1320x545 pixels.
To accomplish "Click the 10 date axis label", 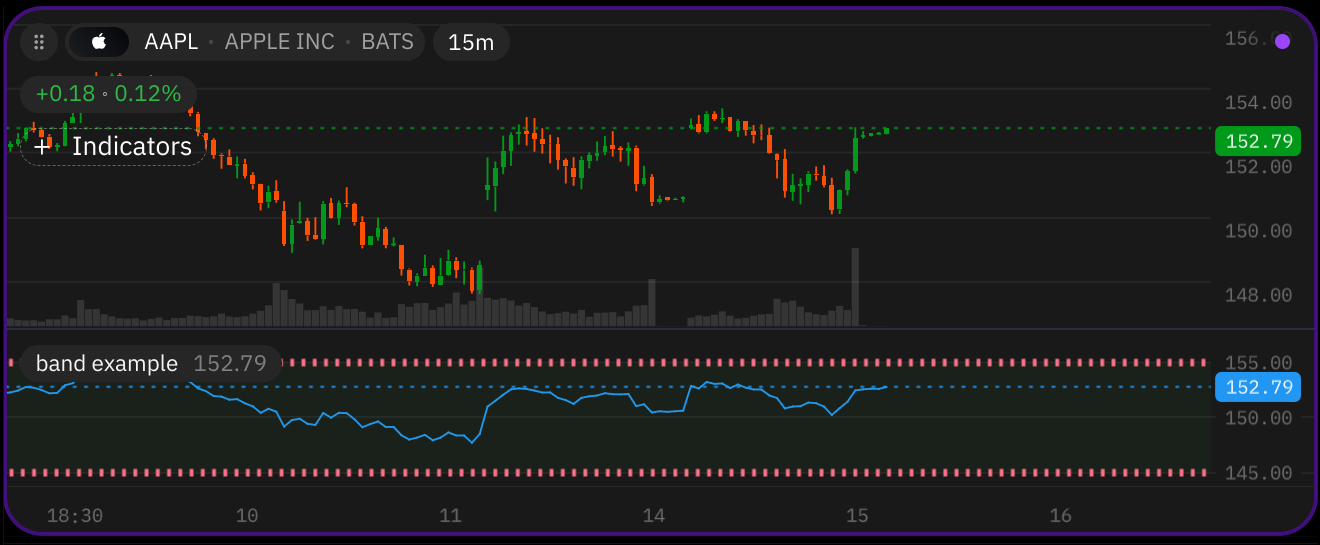I will point(247,516).
